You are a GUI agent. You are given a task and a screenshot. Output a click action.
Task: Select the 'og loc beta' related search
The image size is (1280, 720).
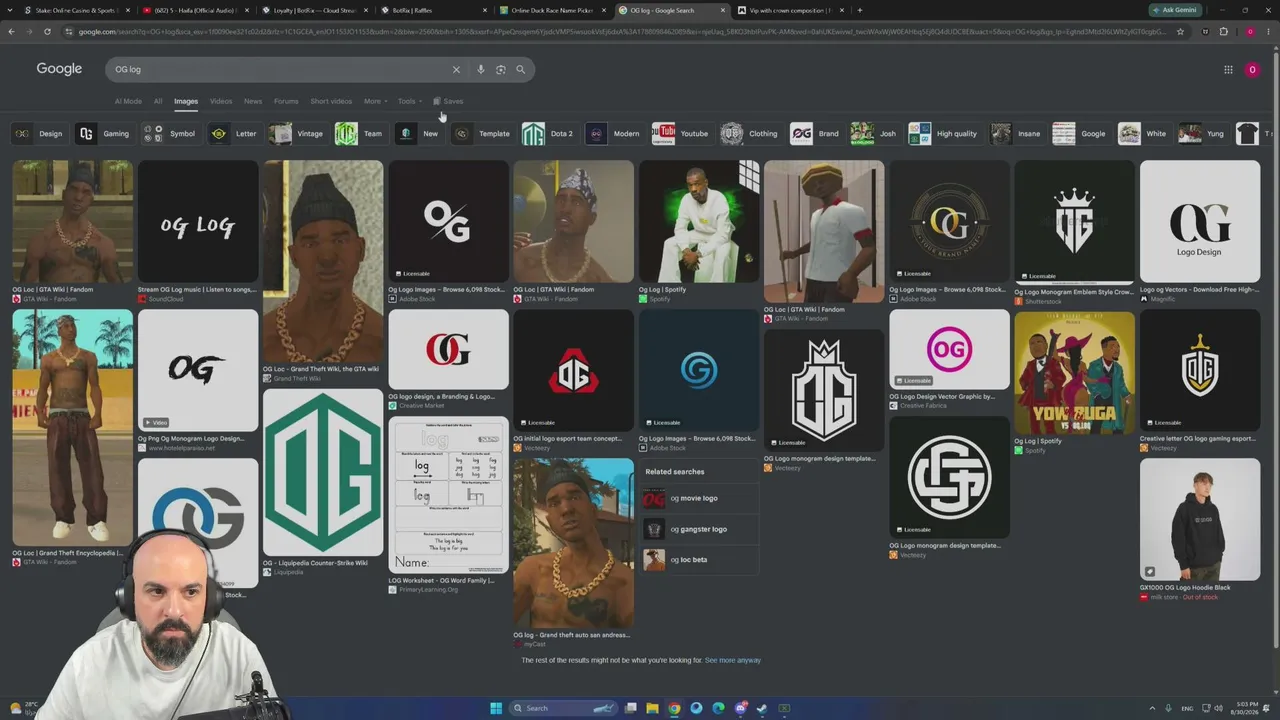[x=699, y=560]
